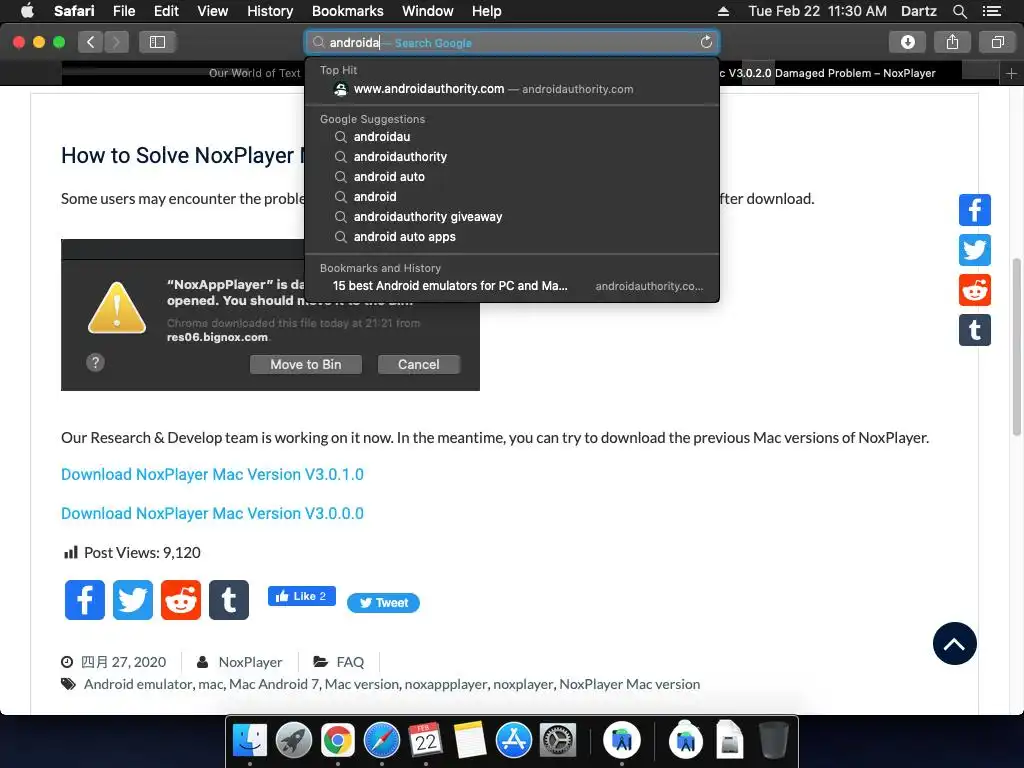The height and width of the screenshot is (768, 1024).
Task: Add a new tab with the plus button
Action: coord(1011,74)
